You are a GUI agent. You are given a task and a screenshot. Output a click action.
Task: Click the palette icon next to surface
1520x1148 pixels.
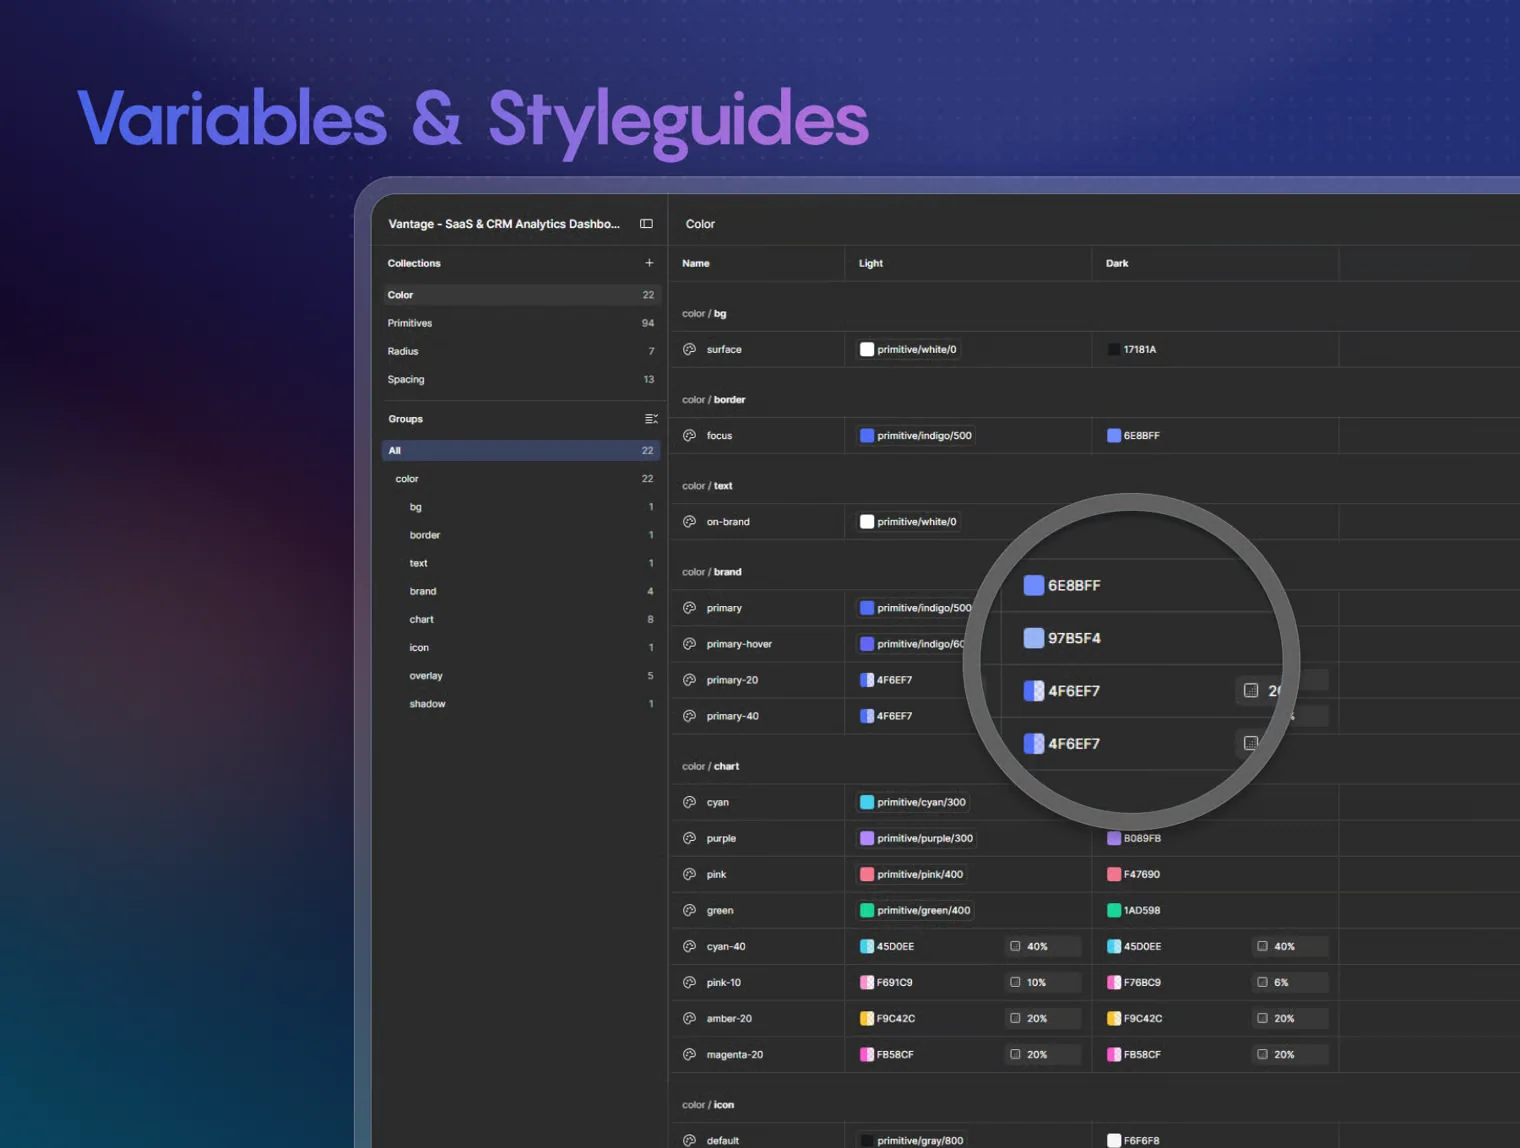tap(689, 350)
